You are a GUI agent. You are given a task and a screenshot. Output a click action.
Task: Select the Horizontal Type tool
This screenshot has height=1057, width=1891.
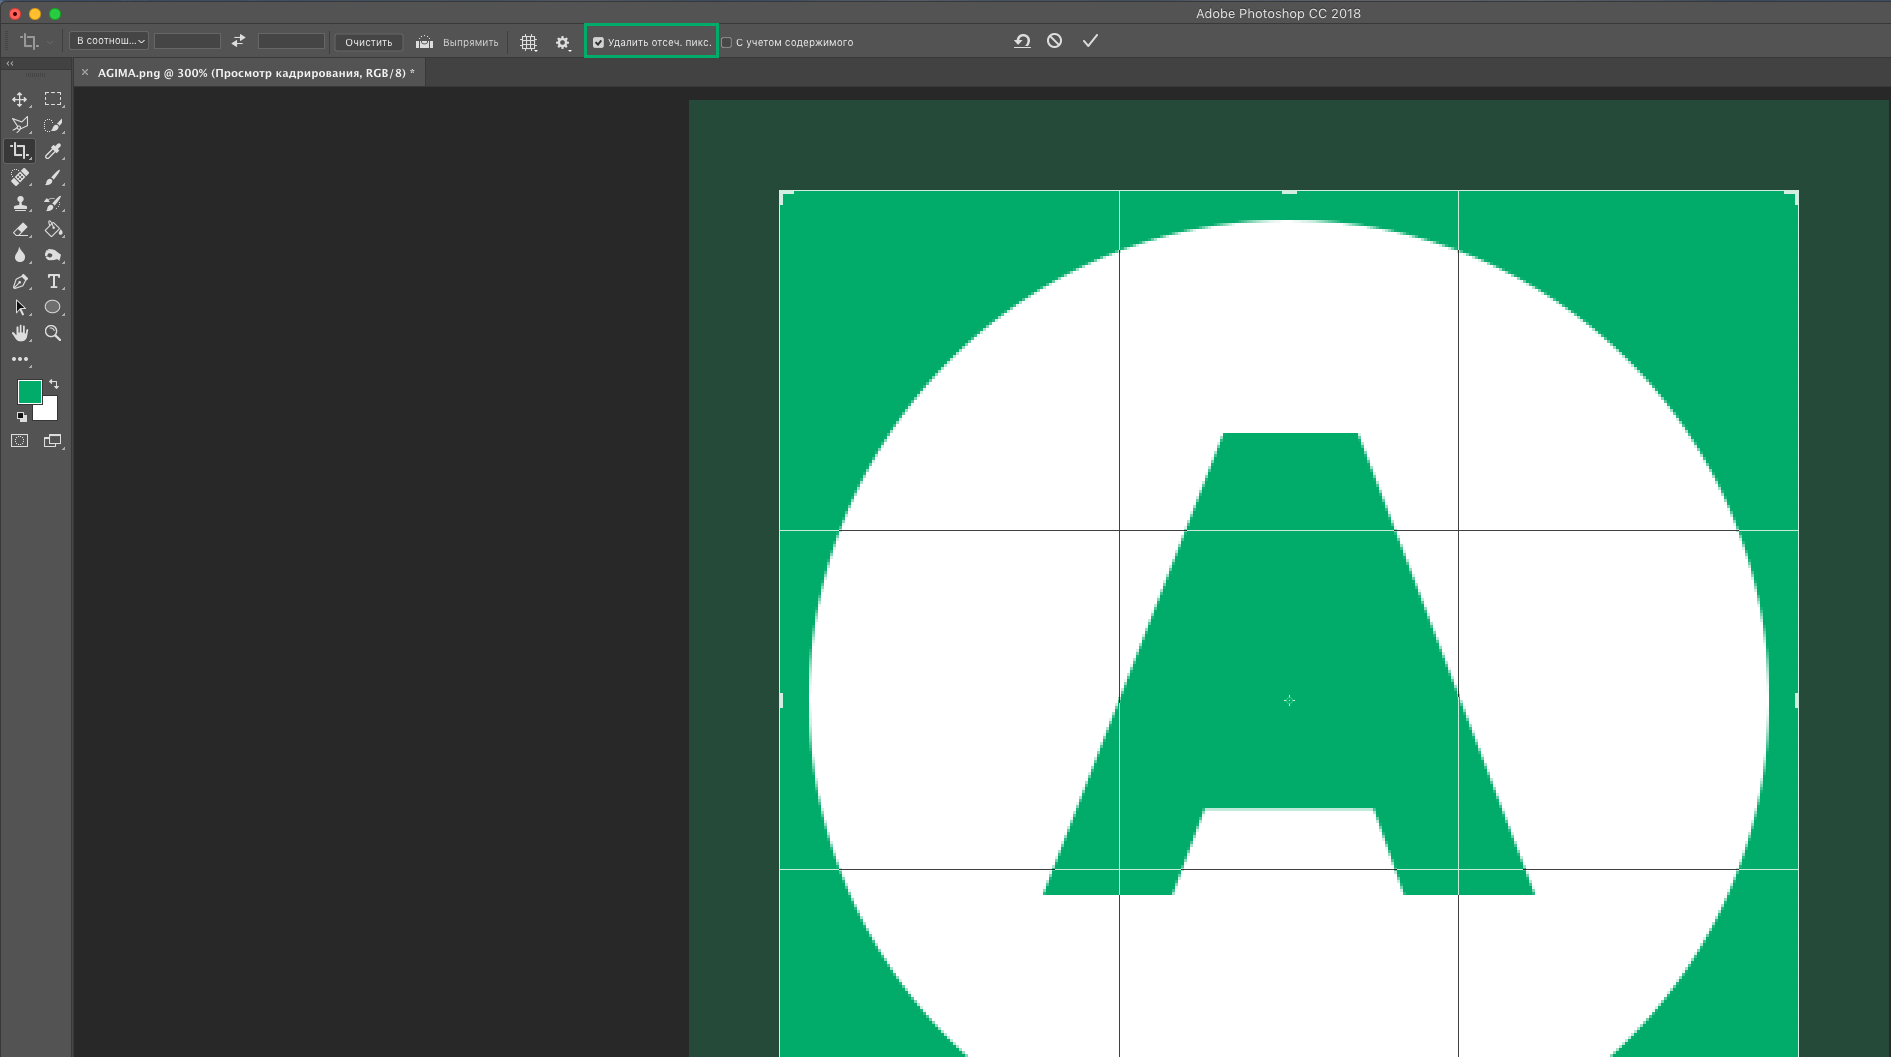[x=54, y=281]
